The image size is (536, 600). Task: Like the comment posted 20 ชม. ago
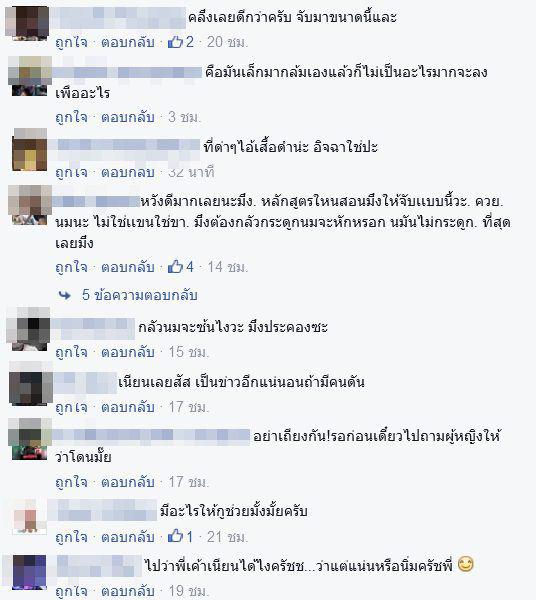click(x=72, y=42)
